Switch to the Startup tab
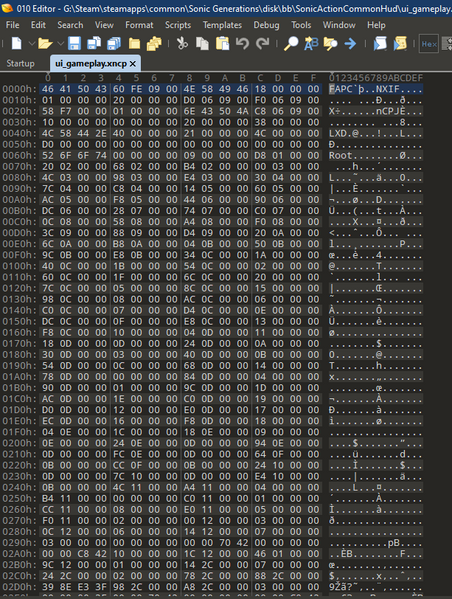Viewport: 452px width, 599px height. (x=20, y=63)
